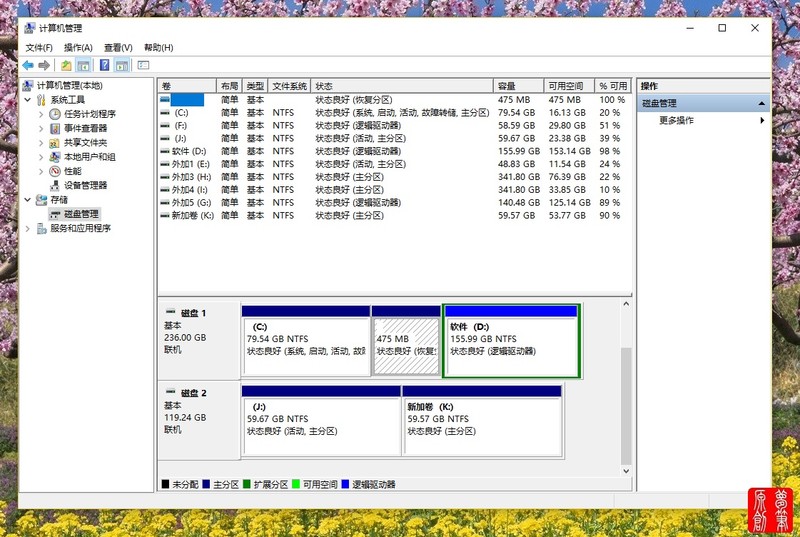Sort by the 布局 column header
Screen dimensions: 800x537
(230, 86)
